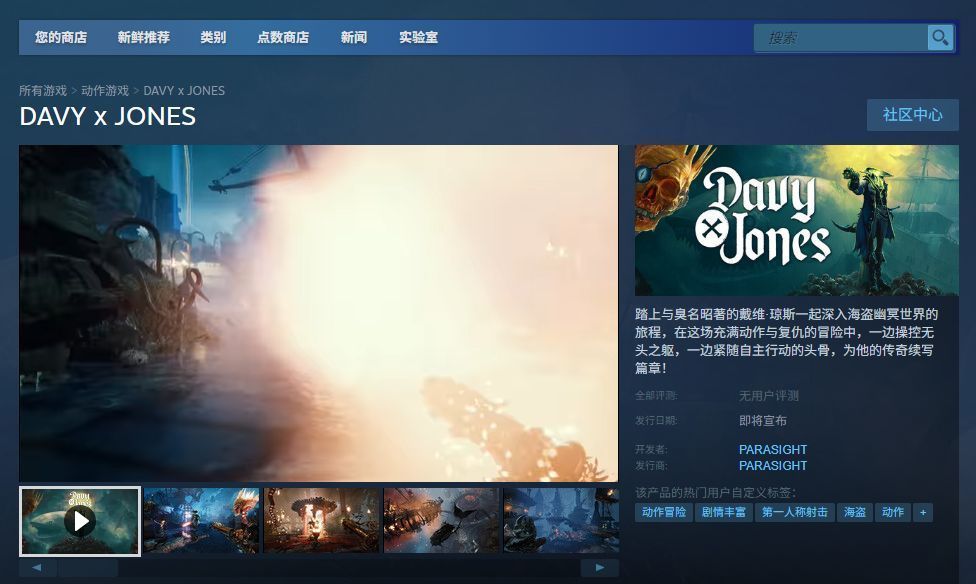The image size is (976, 584).
Task: Select the 海盗 tag
Action: (x=854, y=511)
